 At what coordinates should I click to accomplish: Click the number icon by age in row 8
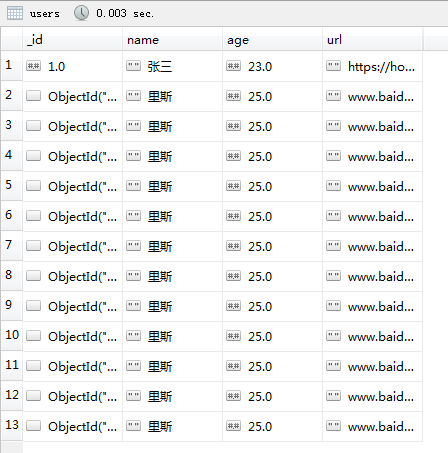tap(233, 276)
